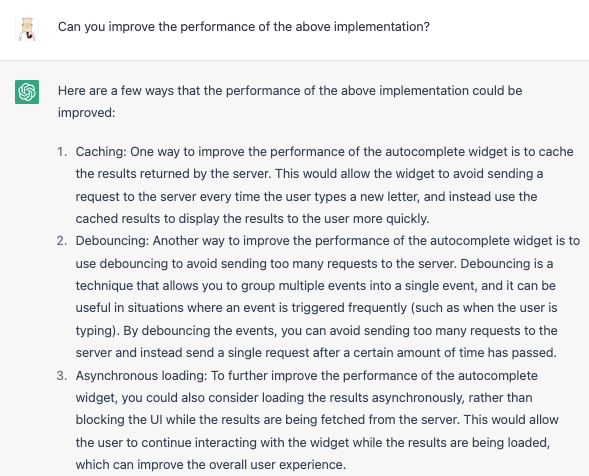
Task: Click the line starting 'cached results to display'
Action: (x=252, y=219)
